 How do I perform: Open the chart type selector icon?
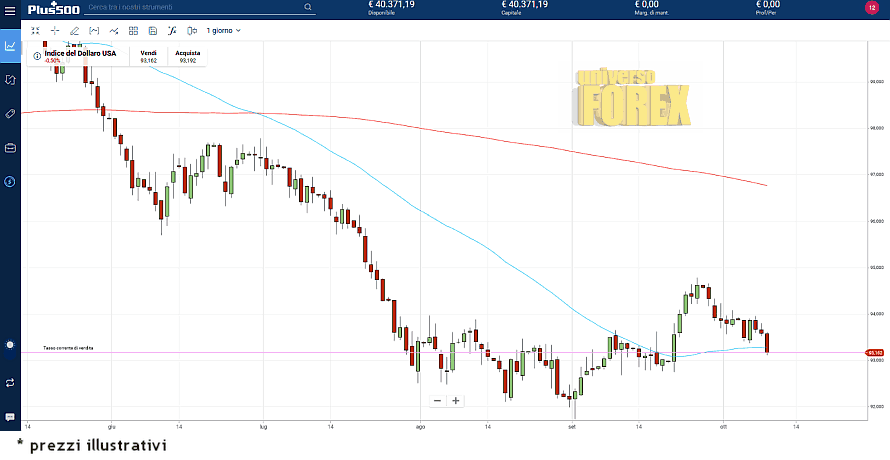[94, 30]
